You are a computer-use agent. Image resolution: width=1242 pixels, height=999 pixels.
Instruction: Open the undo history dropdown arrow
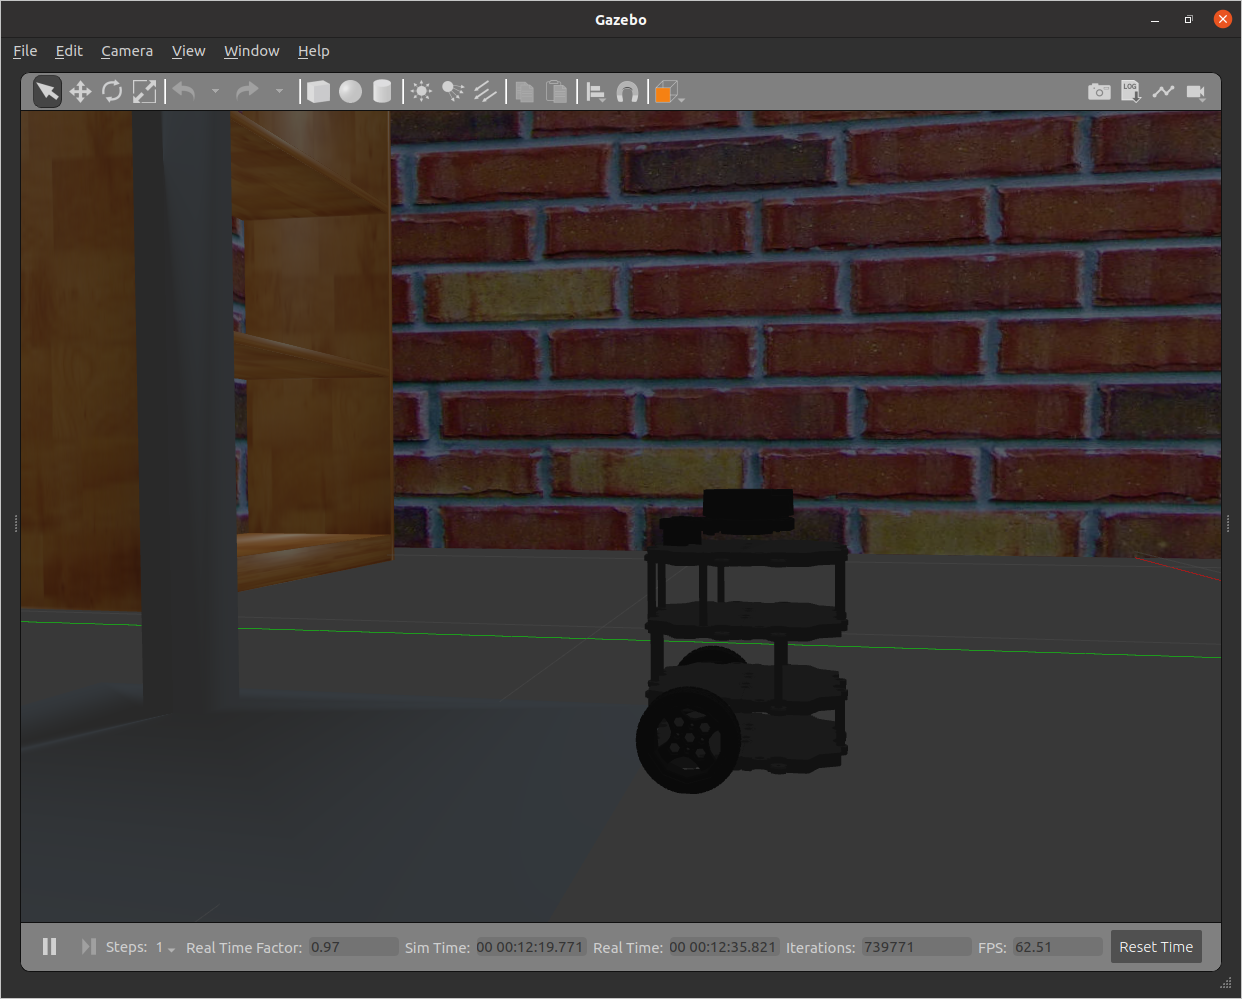click(215, 92)
